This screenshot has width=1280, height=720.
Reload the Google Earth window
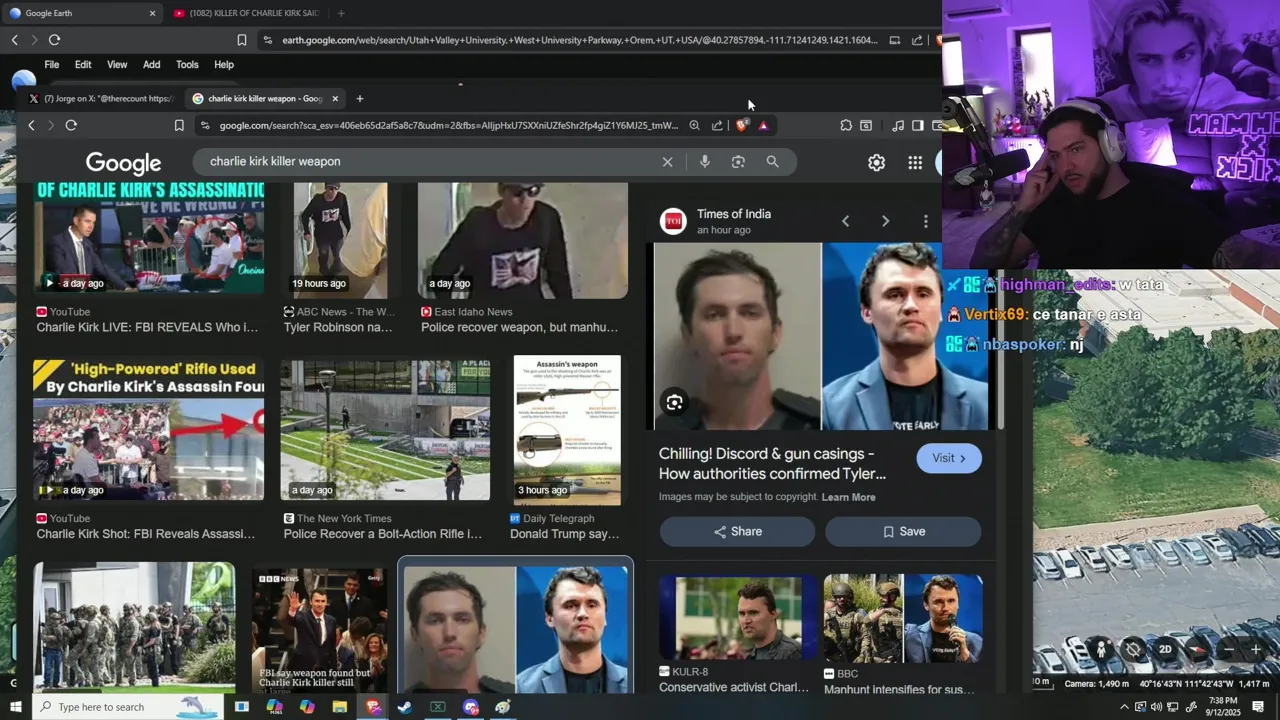click(x=54, y=40)
